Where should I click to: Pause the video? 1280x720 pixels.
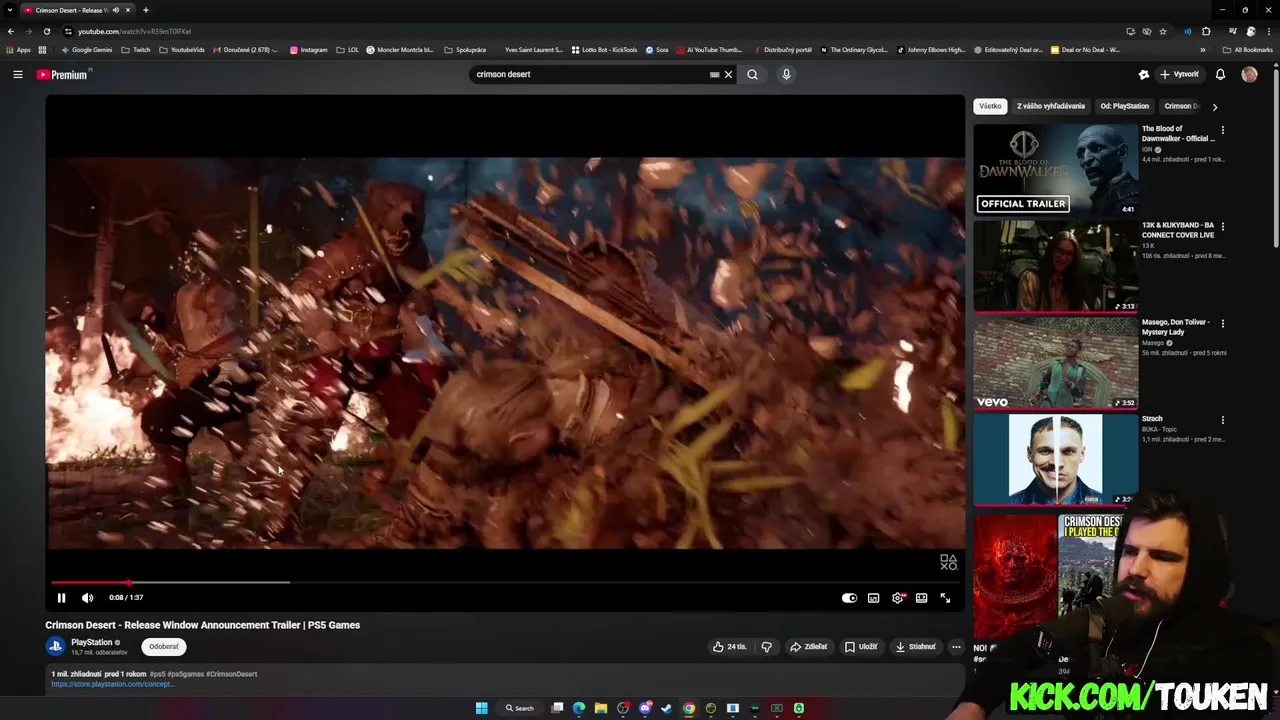[61, 598]
